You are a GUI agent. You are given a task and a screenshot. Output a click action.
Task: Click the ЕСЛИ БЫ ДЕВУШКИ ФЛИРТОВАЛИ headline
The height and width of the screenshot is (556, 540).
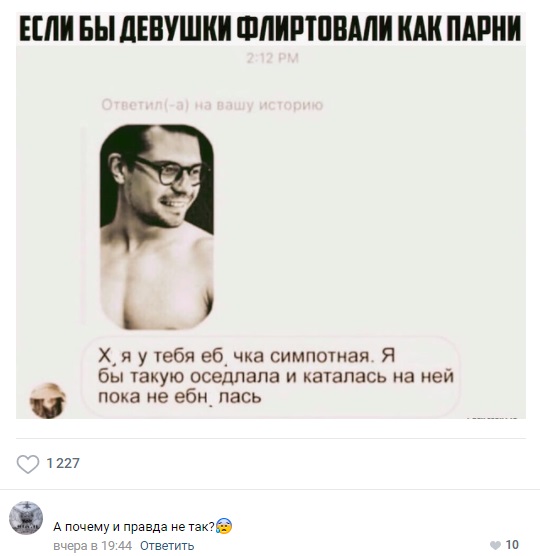click(x=271, y=28)
